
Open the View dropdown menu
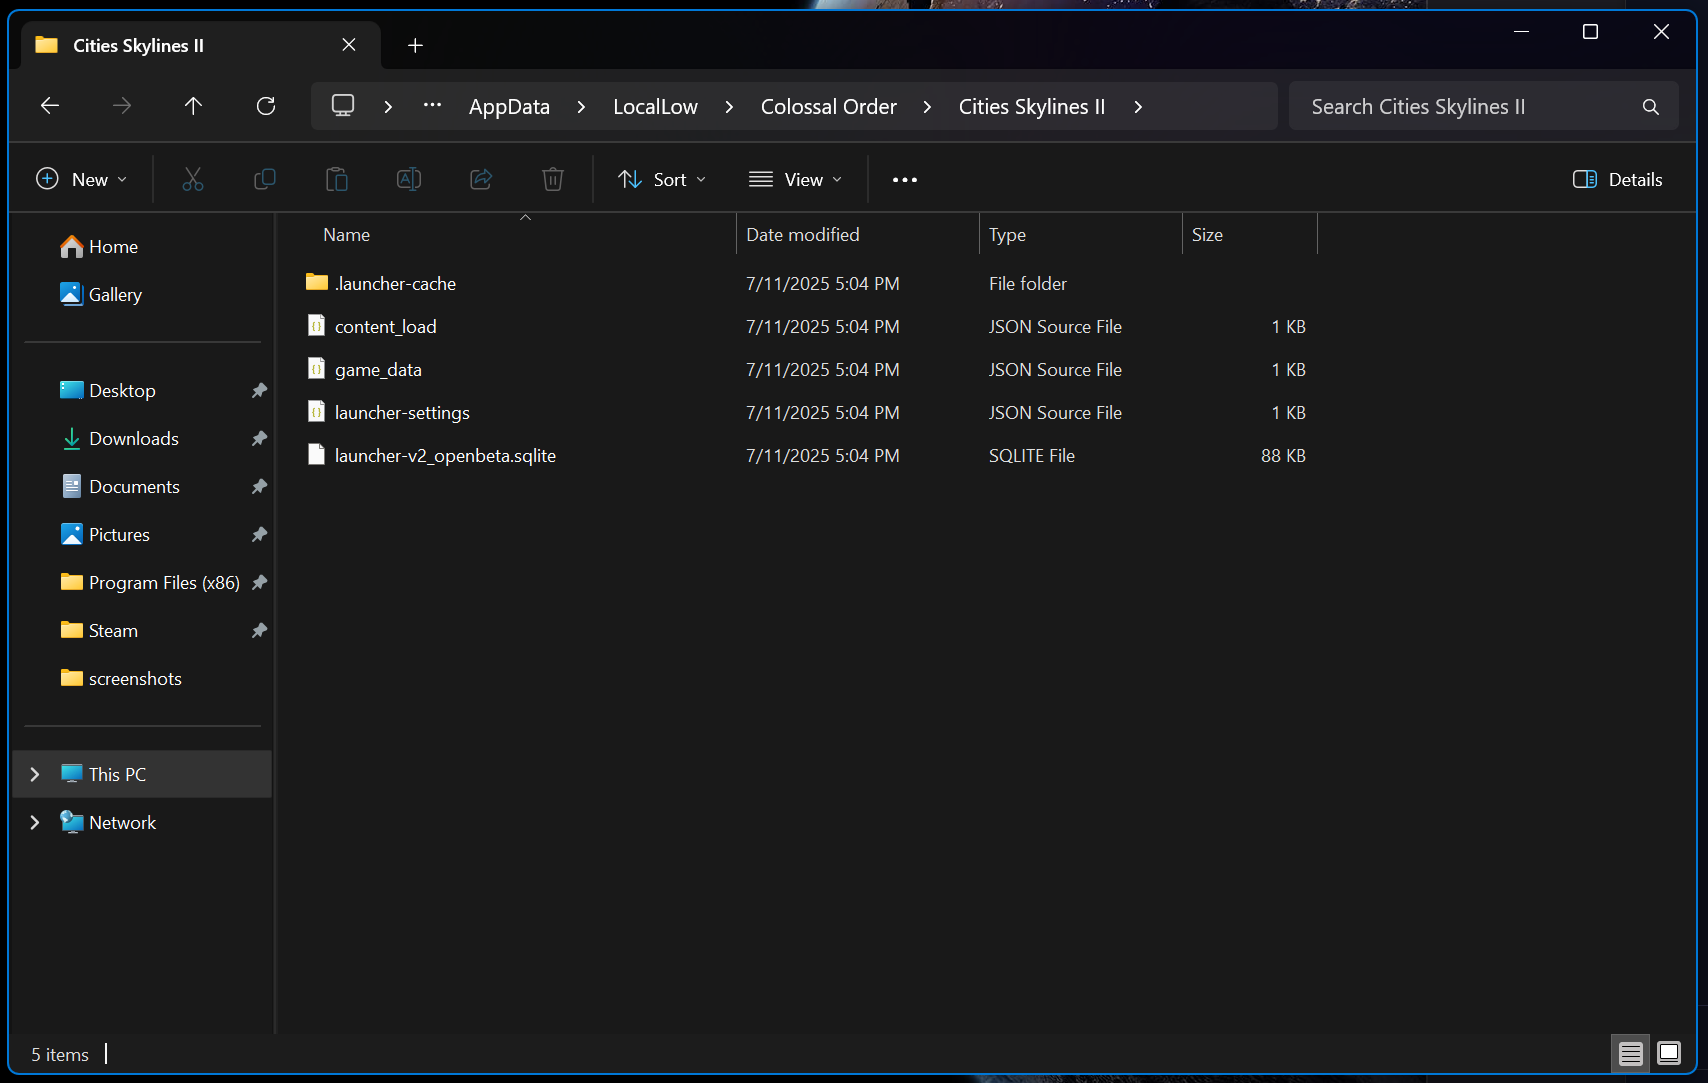point(796,180)
